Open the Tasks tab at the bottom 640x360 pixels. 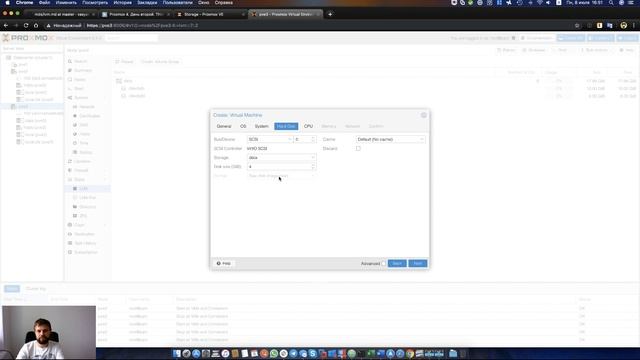[12, 289]
